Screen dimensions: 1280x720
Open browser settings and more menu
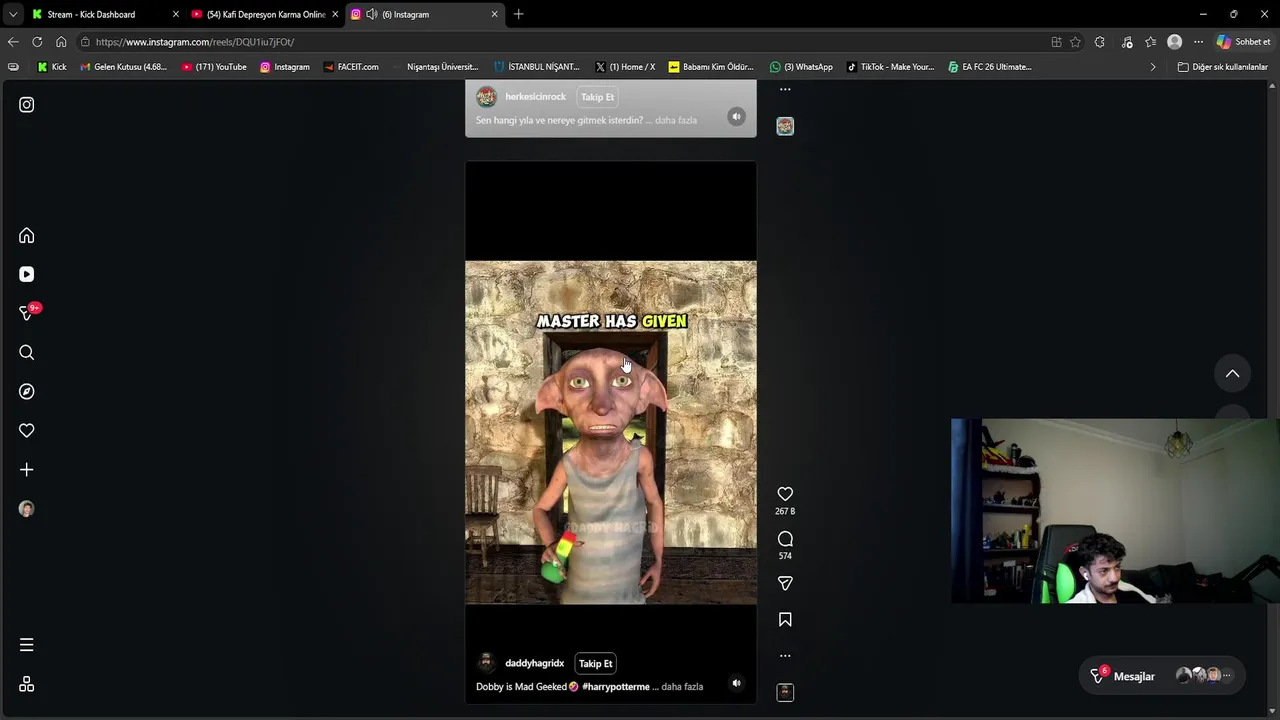[x=1198, y=42]
